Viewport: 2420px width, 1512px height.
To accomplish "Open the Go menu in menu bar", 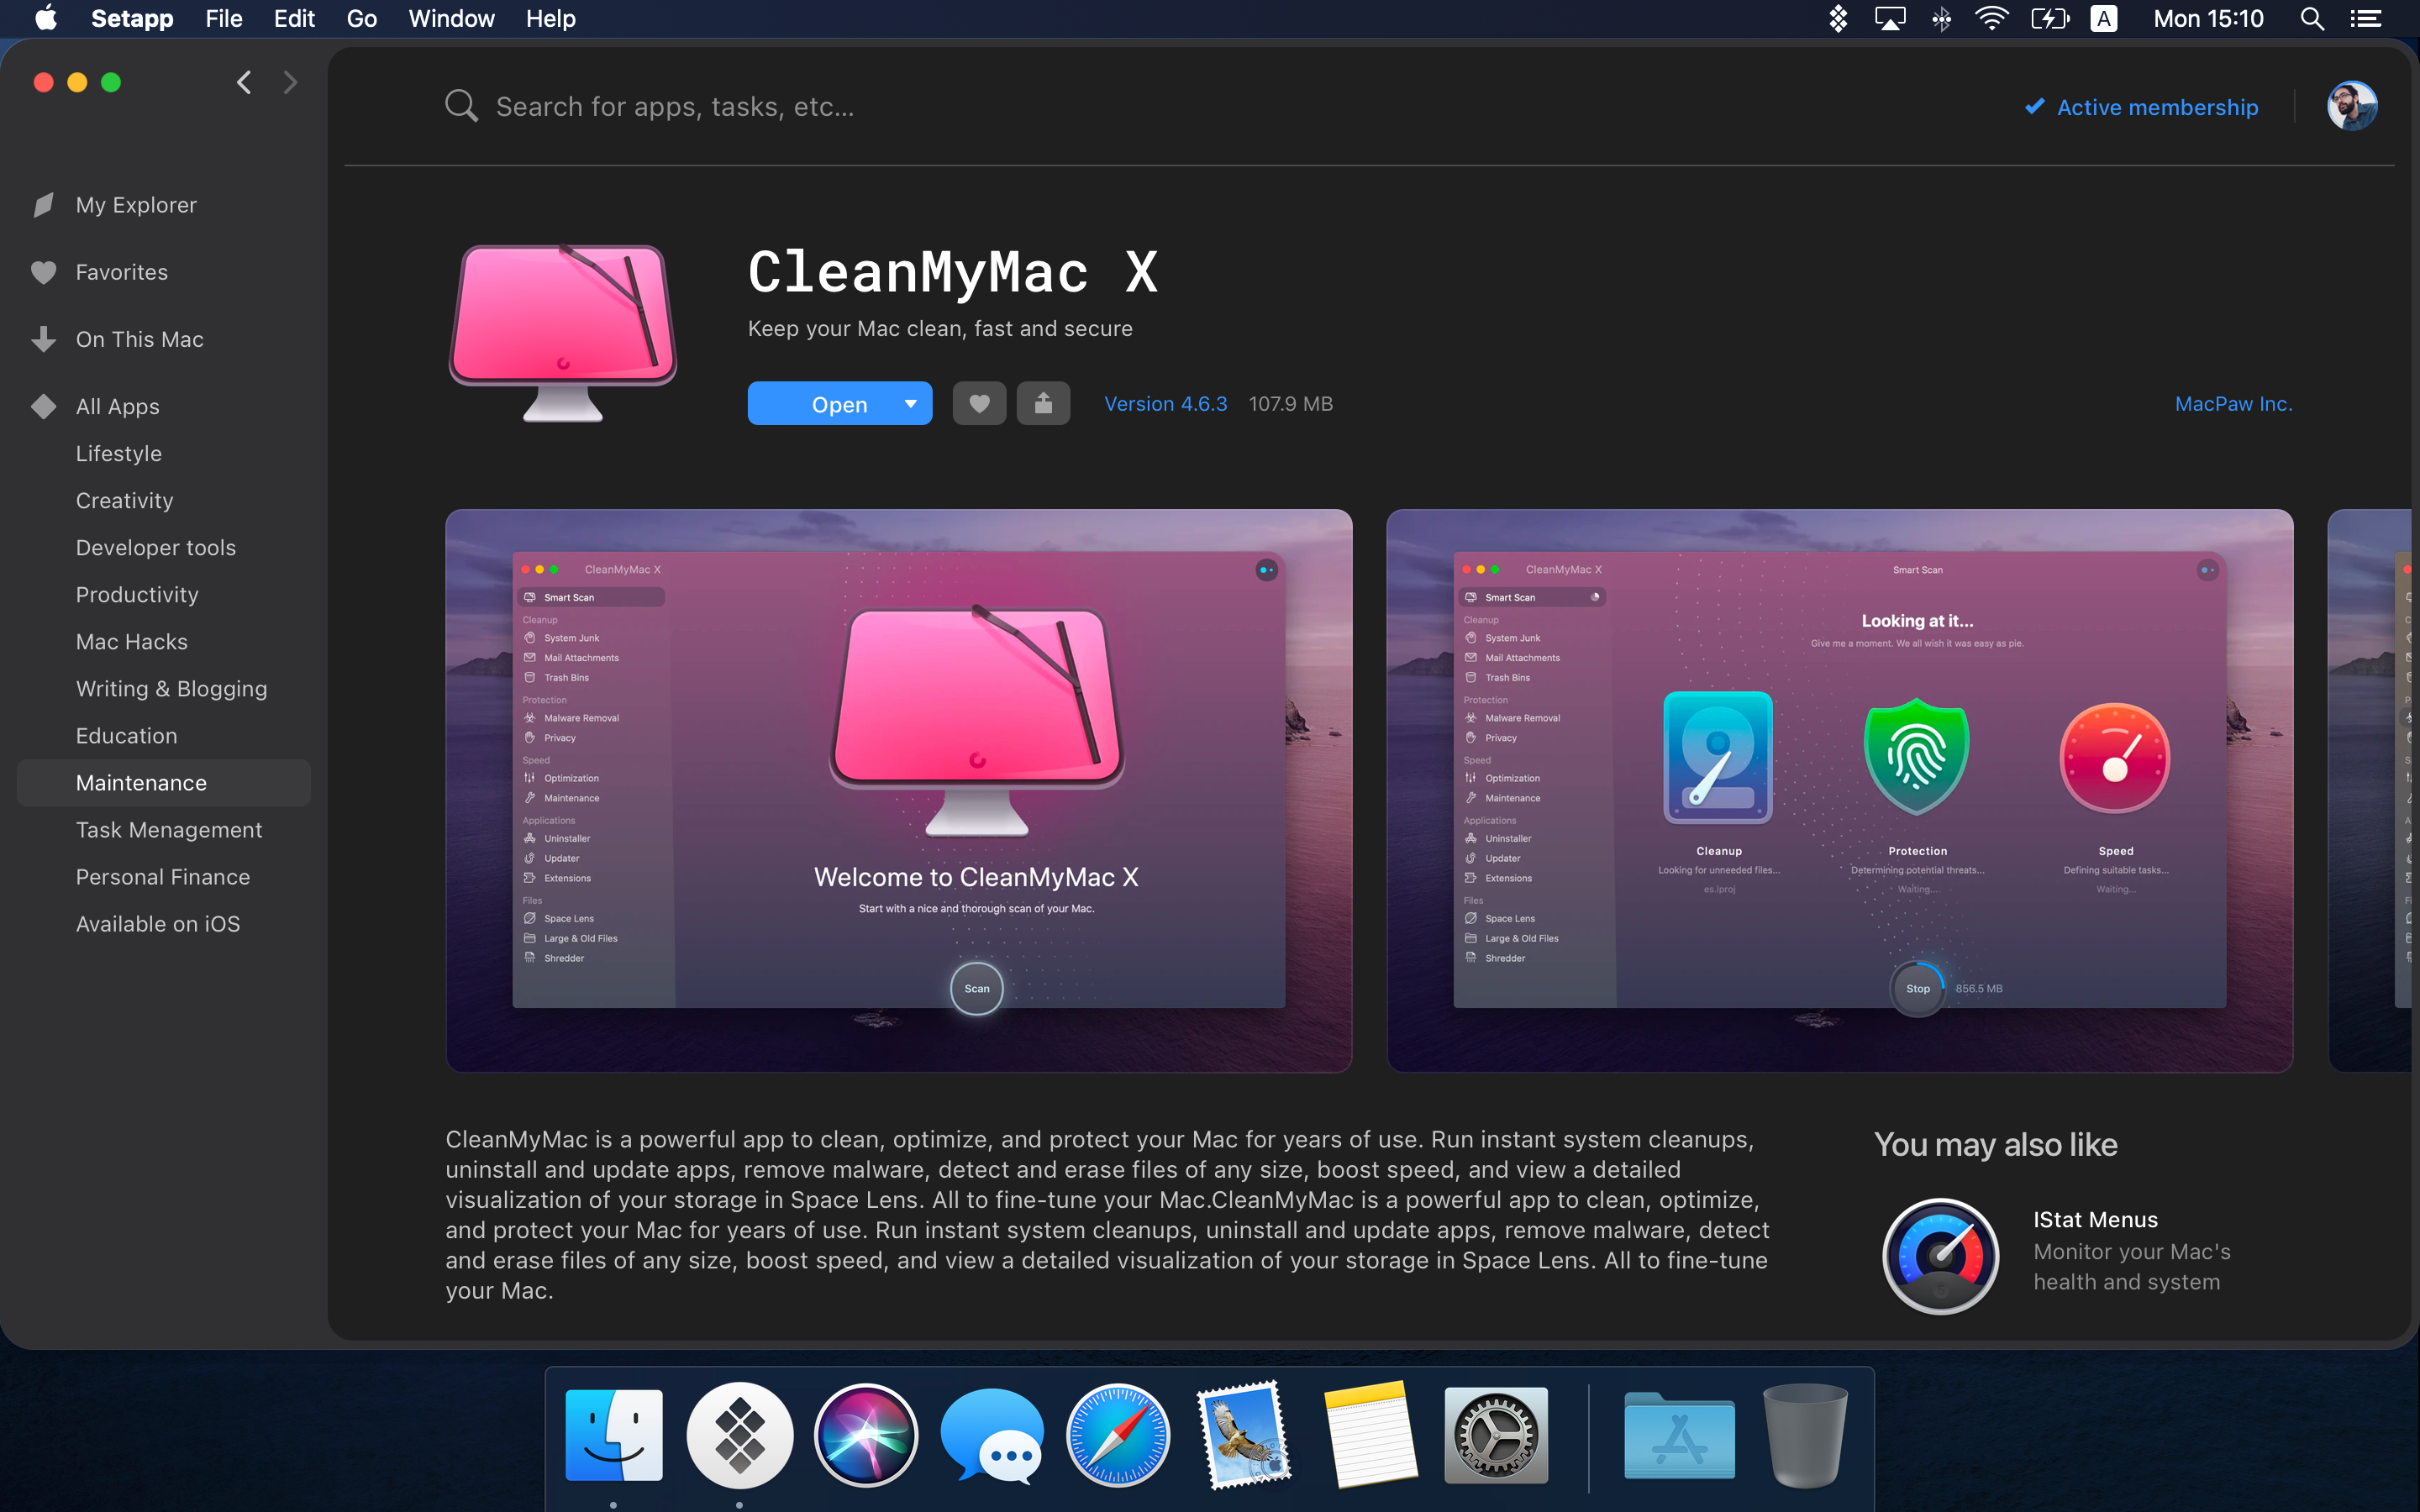I will click(x=361, y=19).
